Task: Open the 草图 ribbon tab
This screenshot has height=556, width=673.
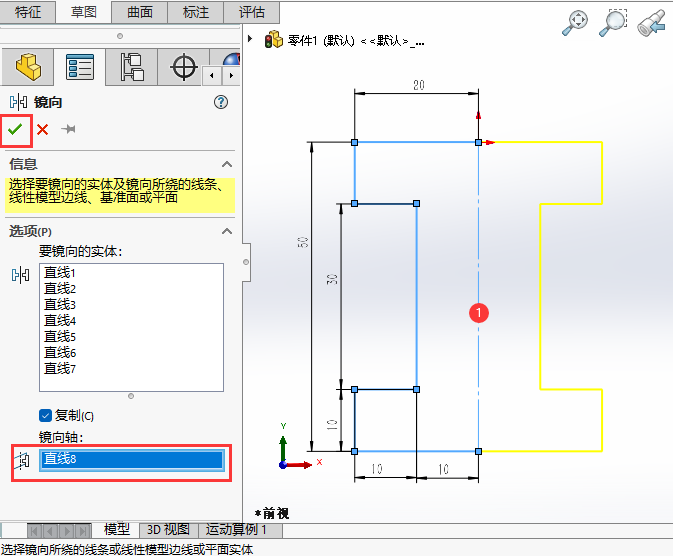Action: (x=83, y=12)
